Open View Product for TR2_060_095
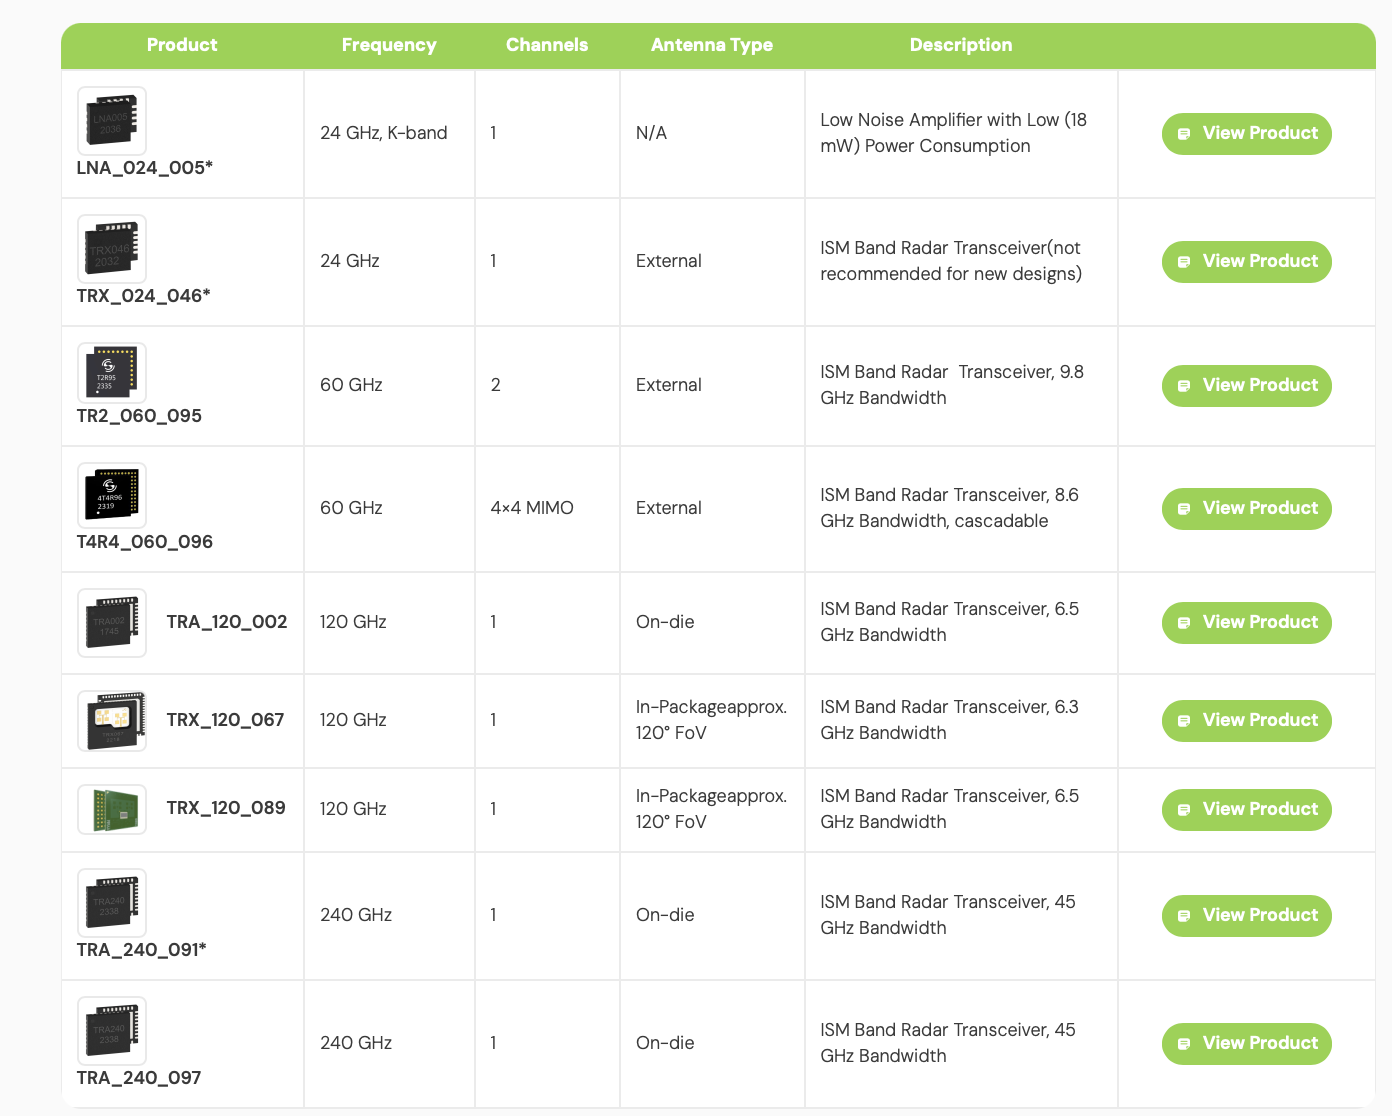The width and height of the screenshot is (1392, 1116). tap(1246, 386)
